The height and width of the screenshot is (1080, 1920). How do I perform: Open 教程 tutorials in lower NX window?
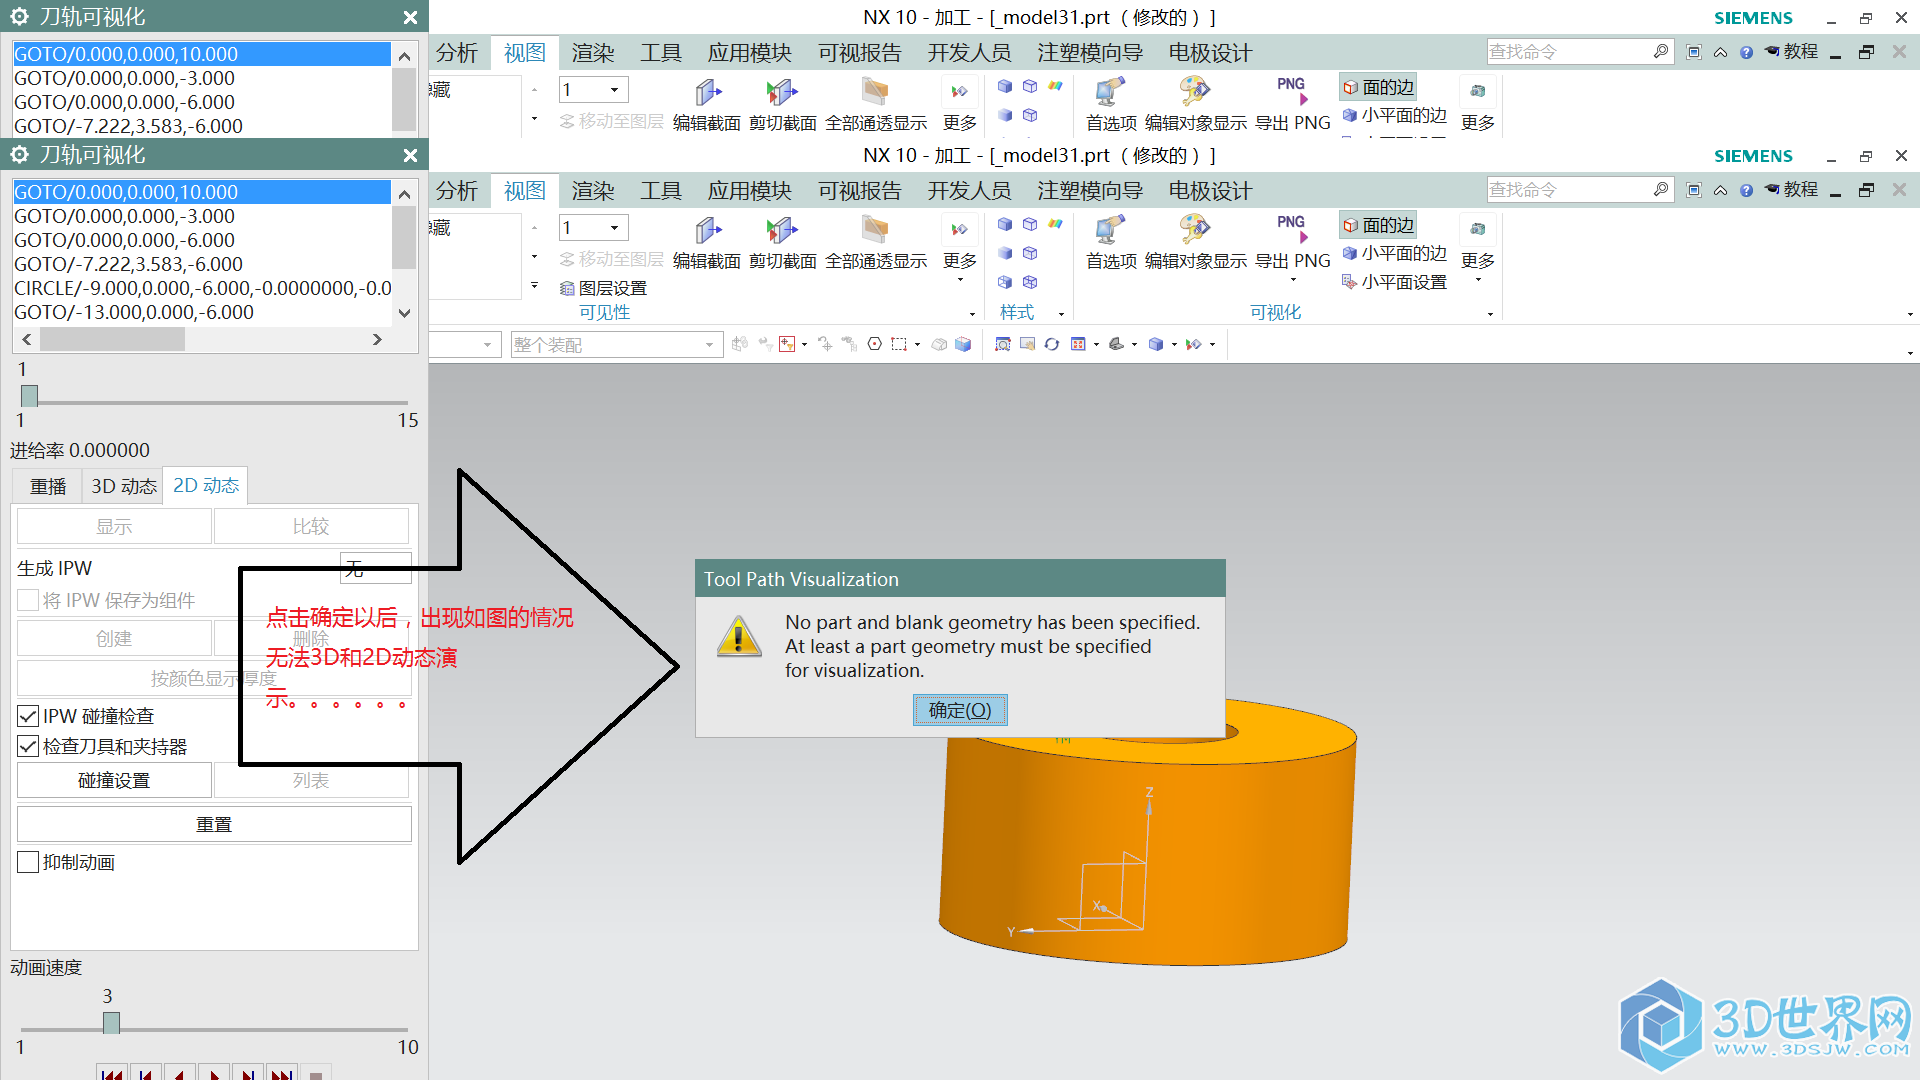click(x=1791, y=190)
